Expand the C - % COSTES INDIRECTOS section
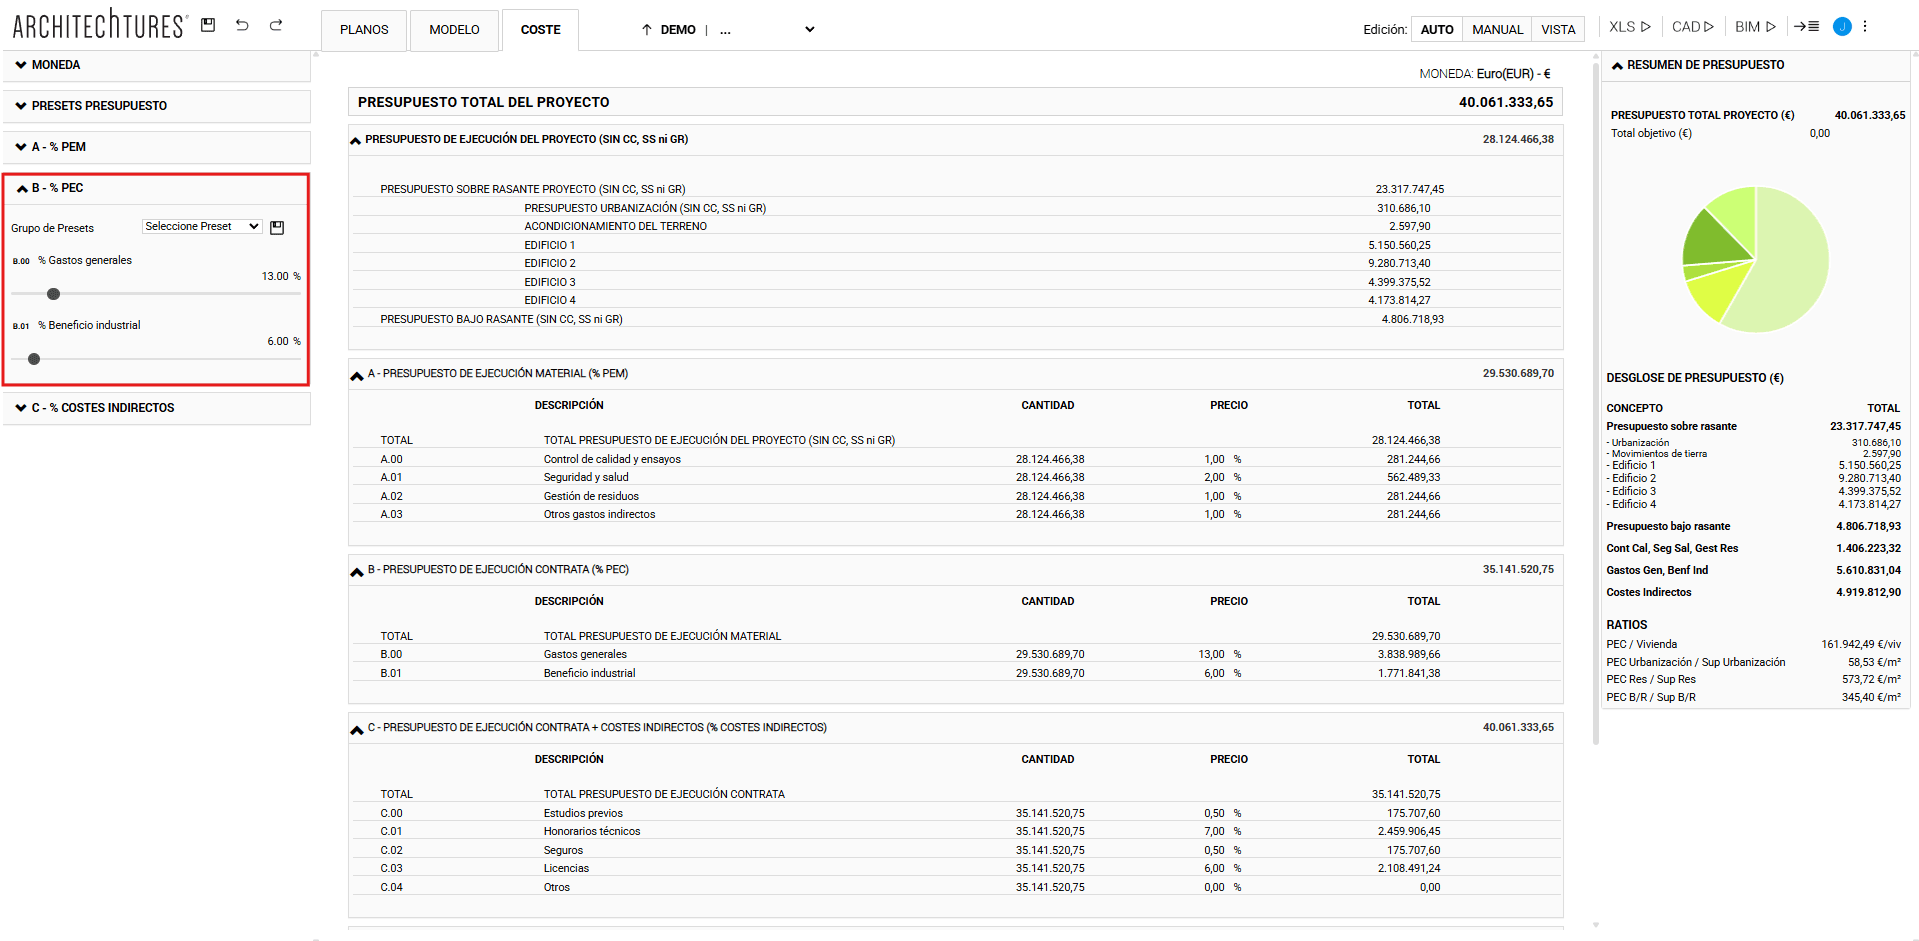Image resolution: width=1919 pixels, height=941 pixels. coord(102,408)
